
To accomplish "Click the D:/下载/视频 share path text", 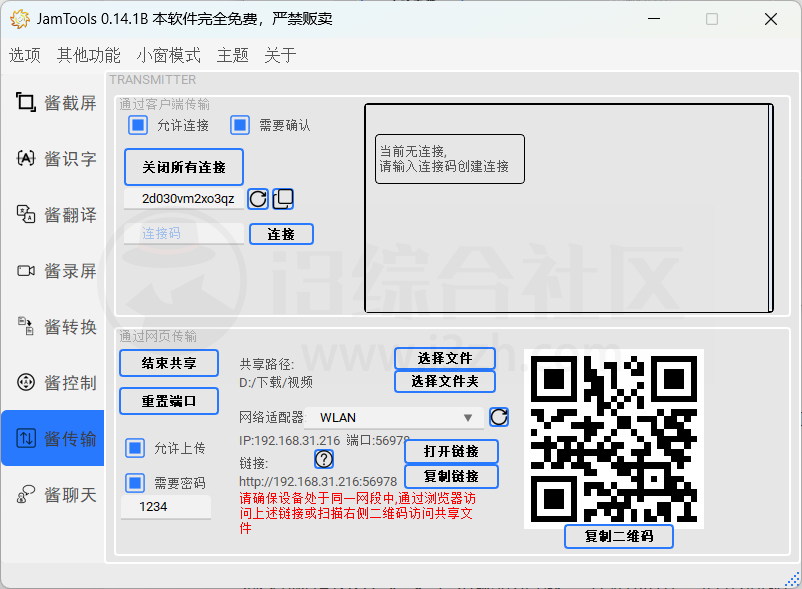I will 276,382.
